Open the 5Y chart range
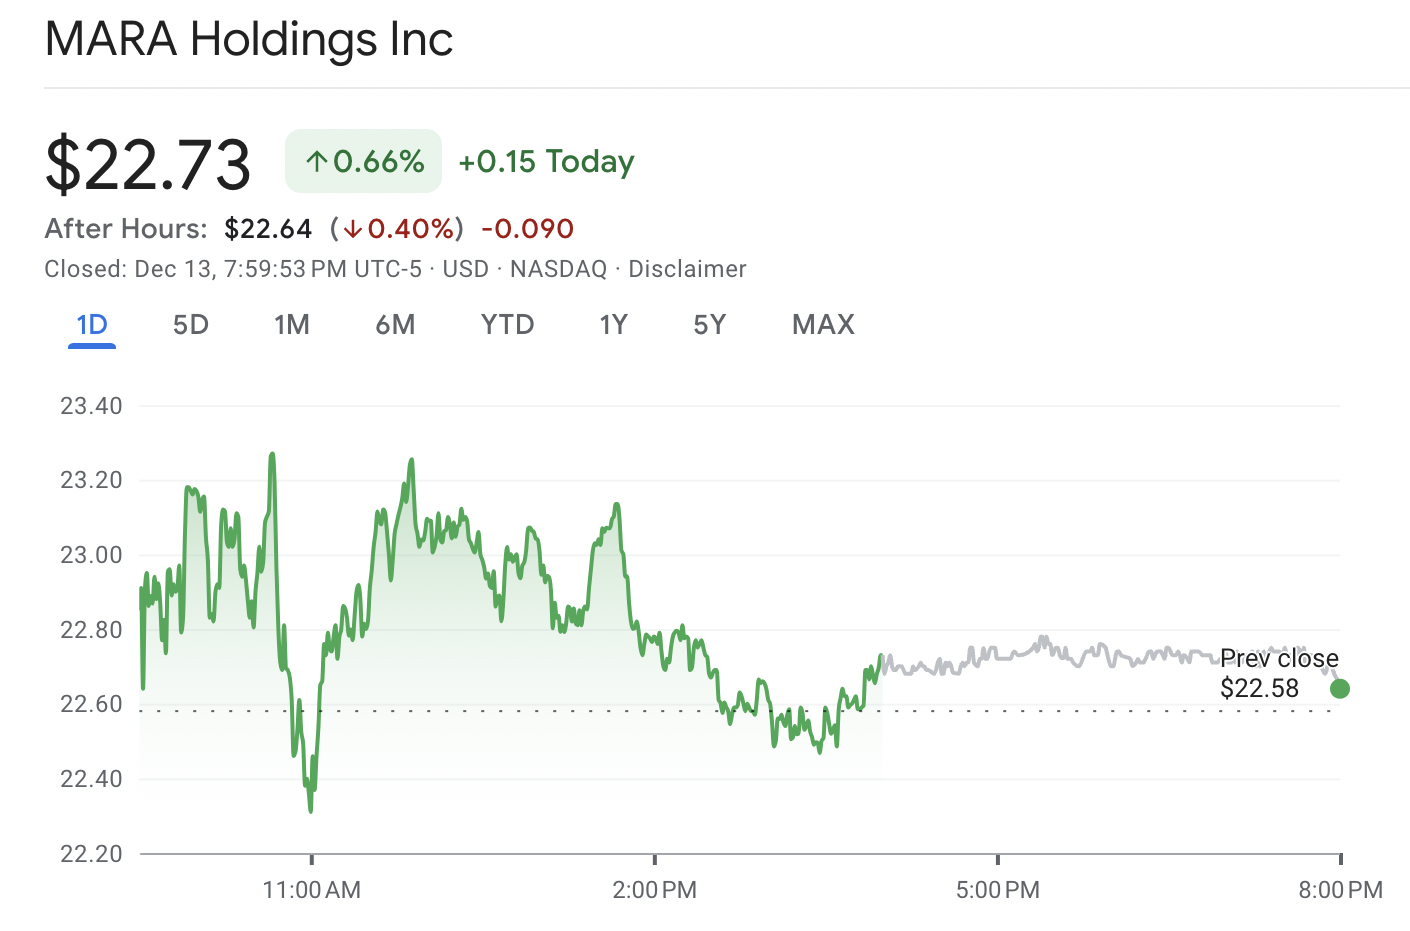The height and width of the screenshot is (931, 1410). 709,324
